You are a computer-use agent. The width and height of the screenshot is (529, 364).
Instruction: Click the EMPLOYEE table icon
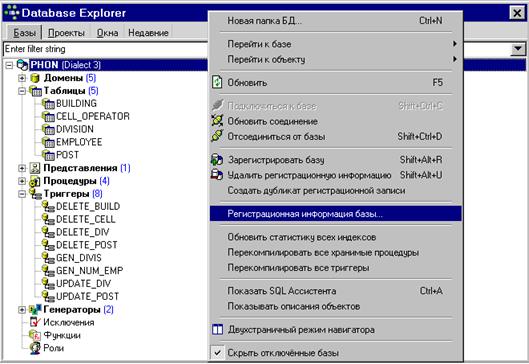(48, 142)
